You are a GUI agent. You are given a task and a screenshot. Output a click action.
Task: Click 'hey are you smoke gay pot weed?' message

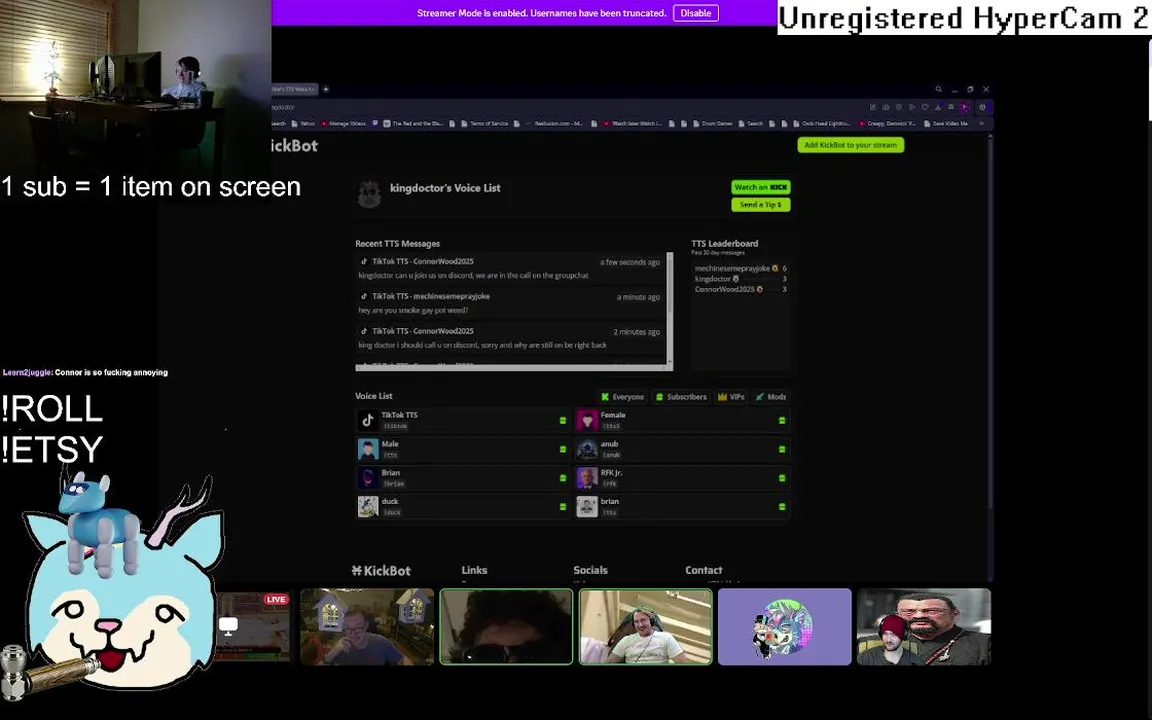click(x=413, y=310)
